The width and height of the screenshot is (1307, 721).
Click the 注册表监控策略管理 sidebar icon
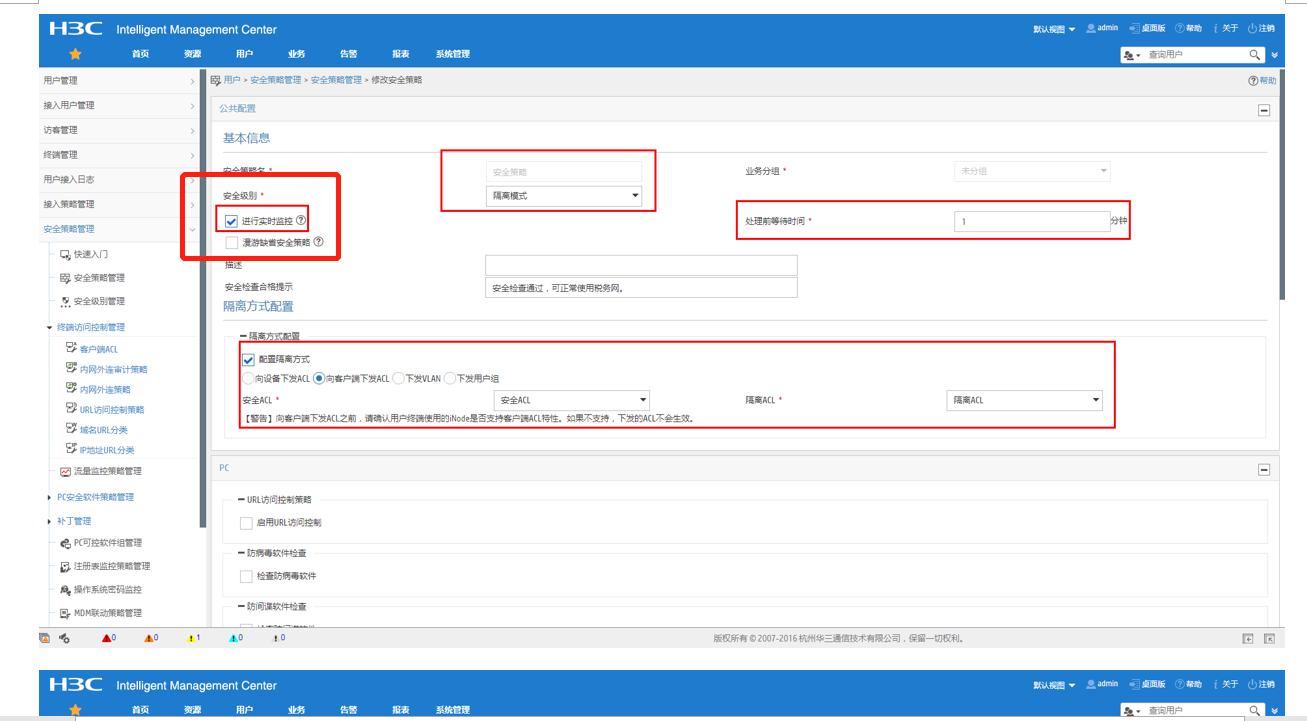(x=65, y=566)
